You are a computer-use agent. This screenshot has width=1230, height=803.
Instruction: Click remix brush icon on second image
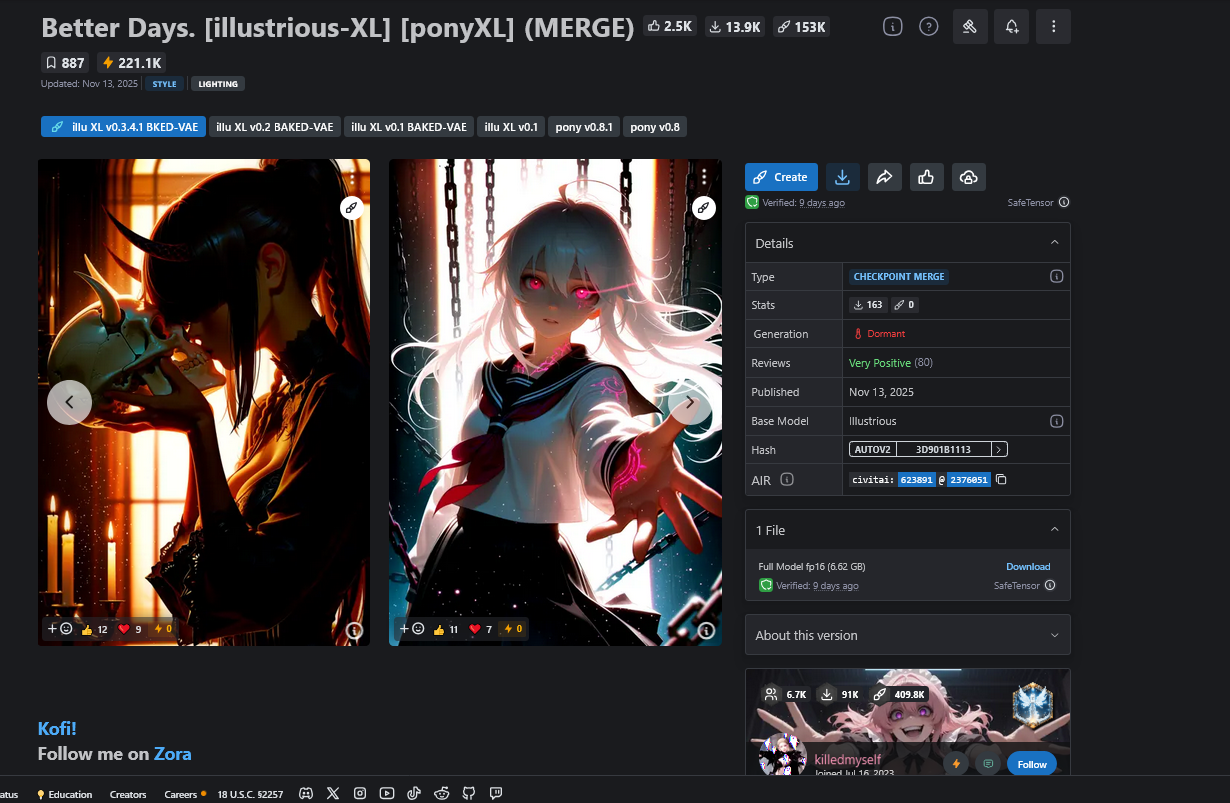pos(704,208)
